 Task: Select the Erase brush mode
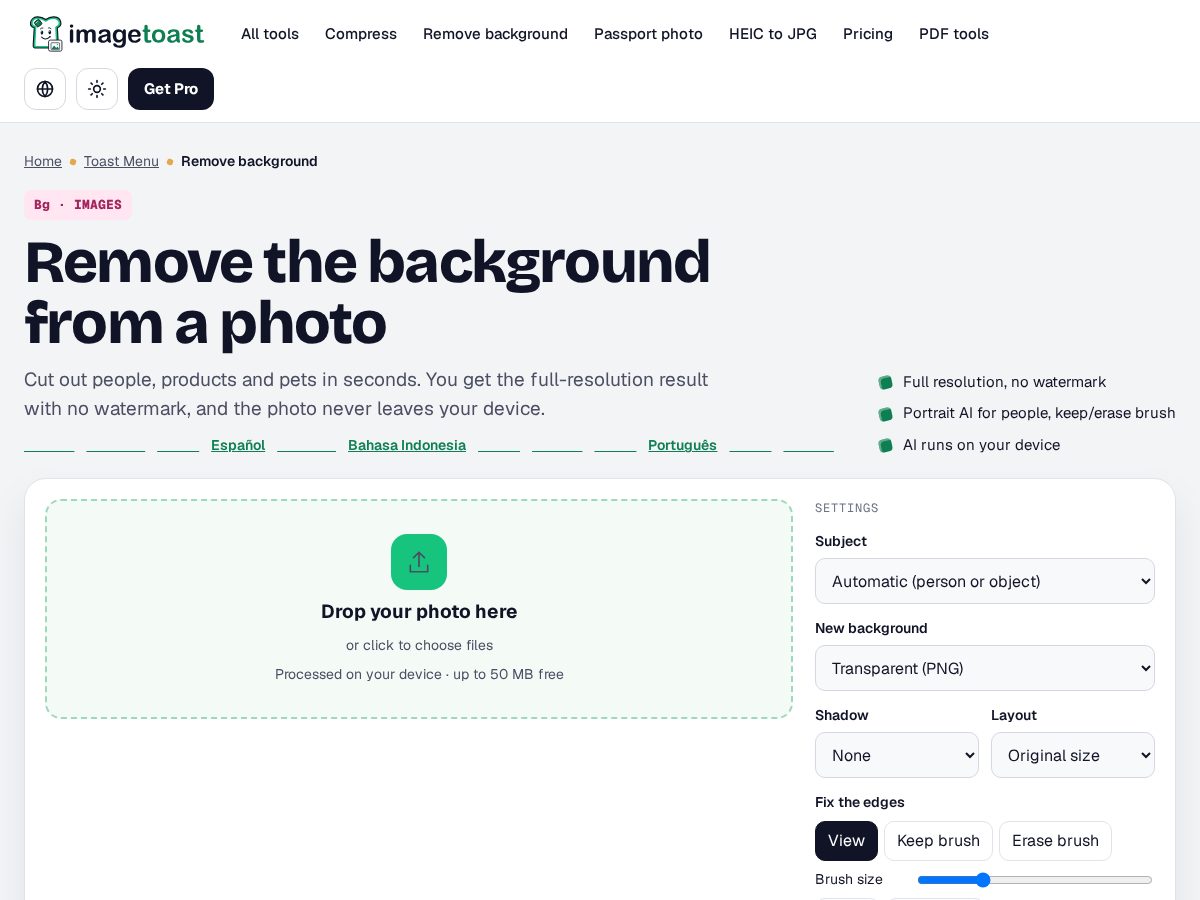(x=1055, y=841)
